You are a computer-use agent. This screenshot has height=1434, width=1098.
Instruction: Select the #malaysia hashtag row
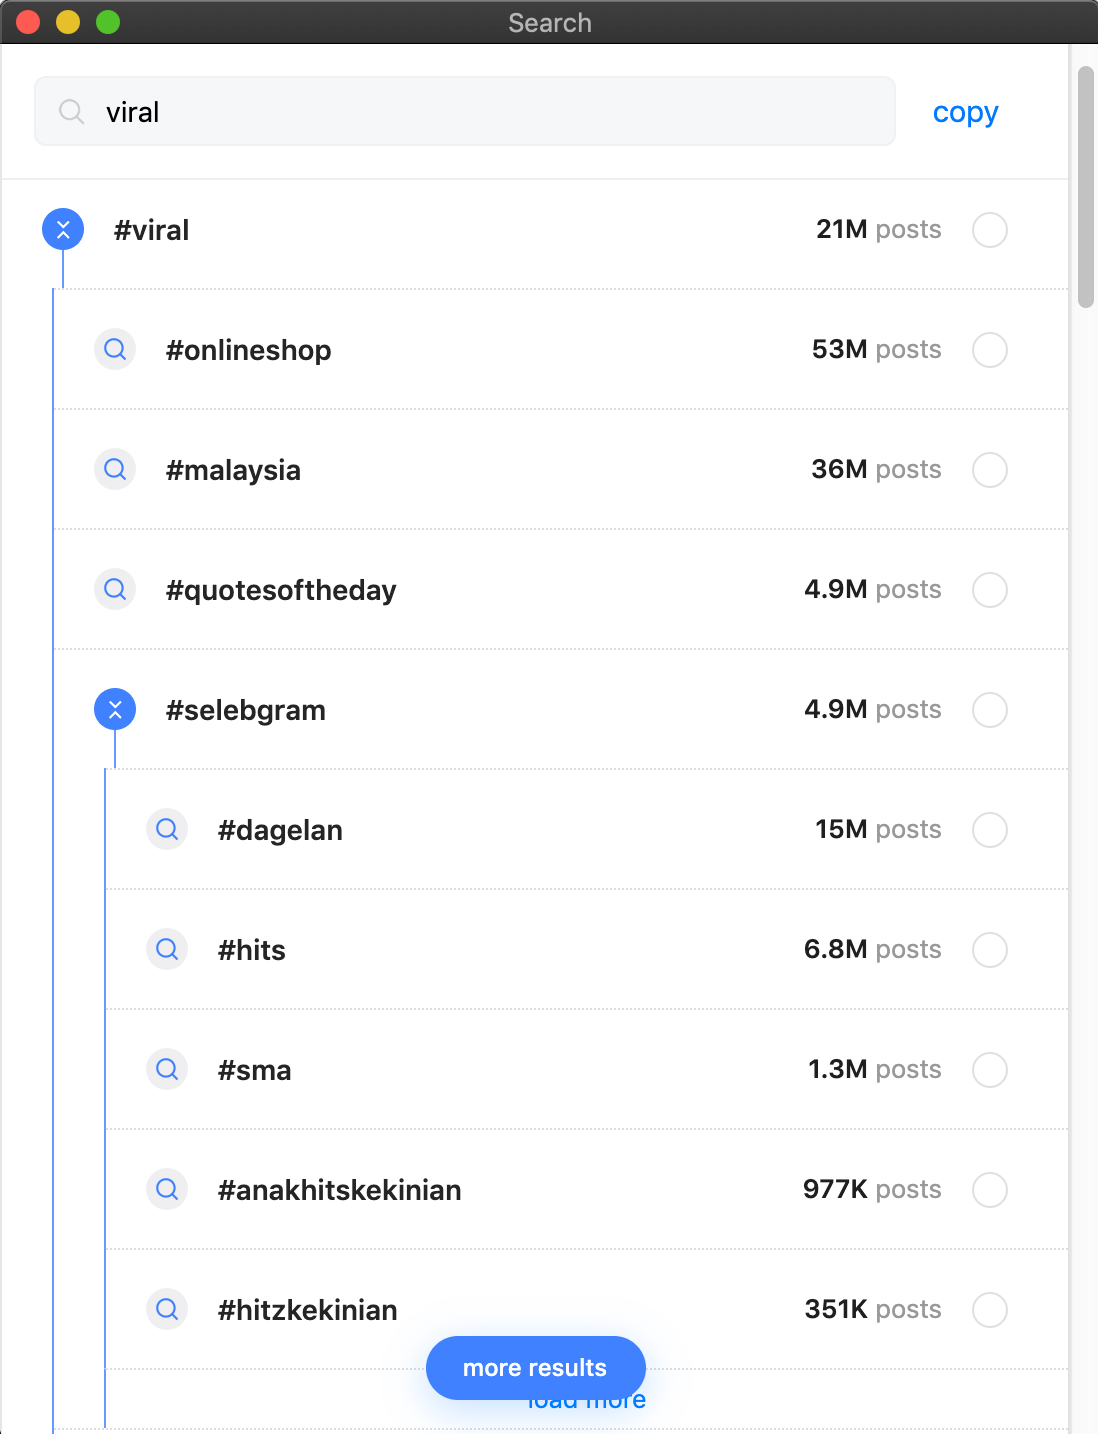561,469
